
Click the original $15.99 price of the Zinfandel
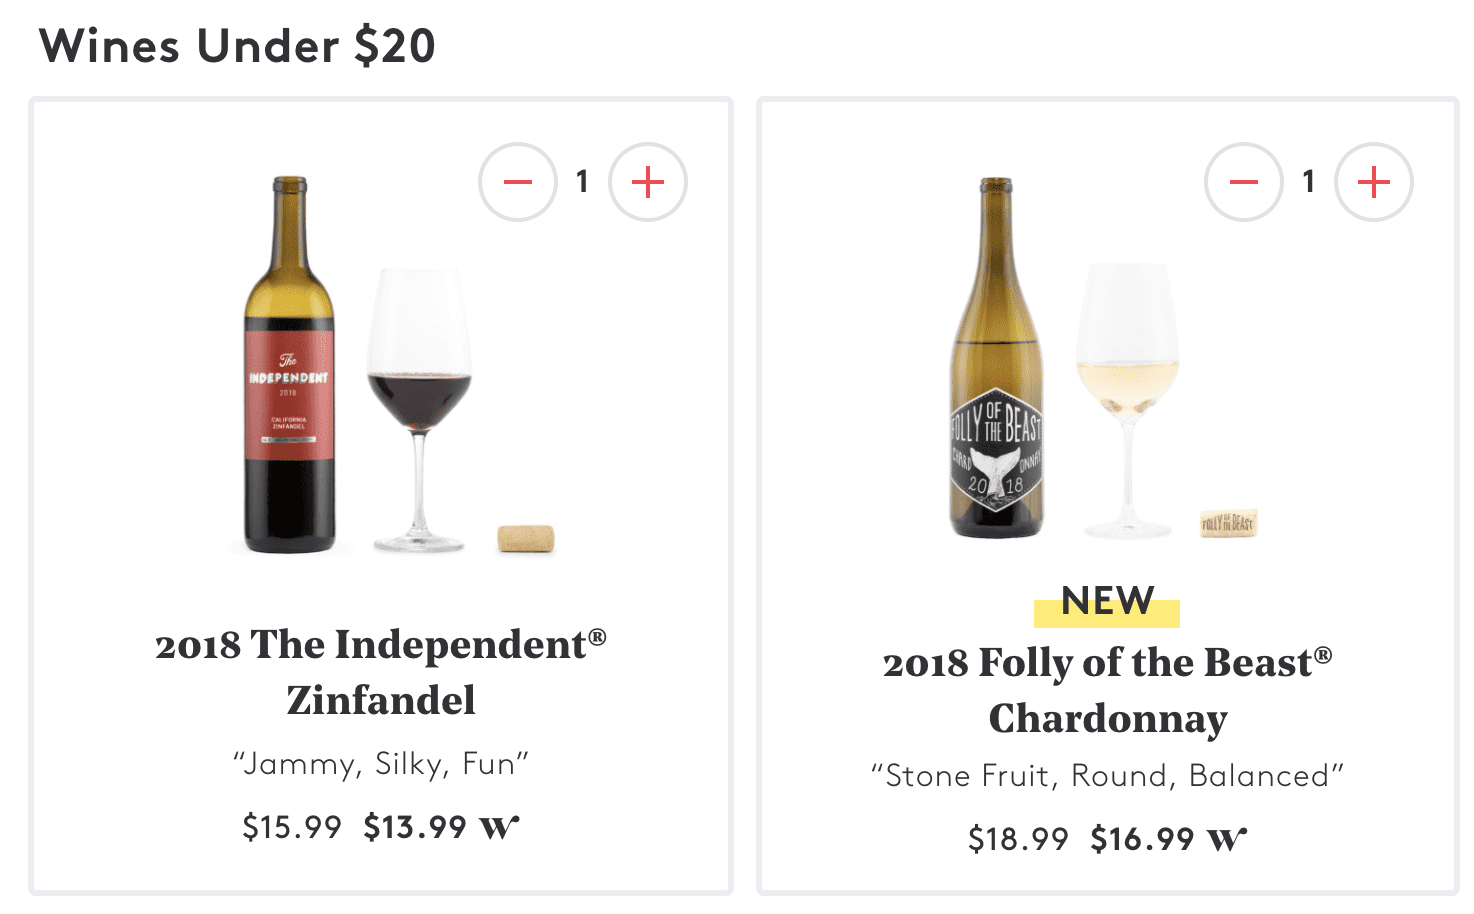pos(291,827)
